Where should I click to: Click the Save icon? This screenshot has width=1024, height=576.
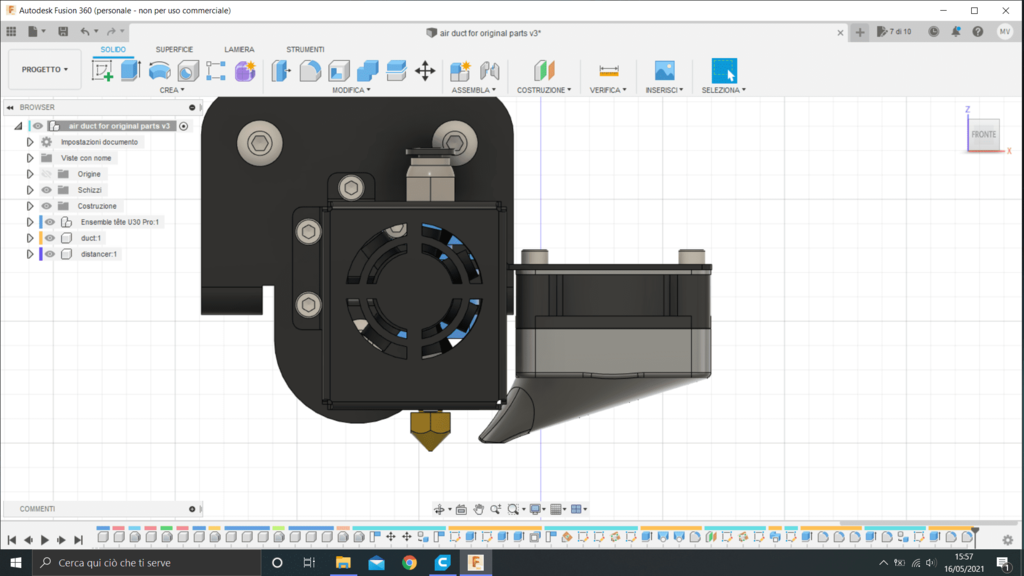coord(63,31)
